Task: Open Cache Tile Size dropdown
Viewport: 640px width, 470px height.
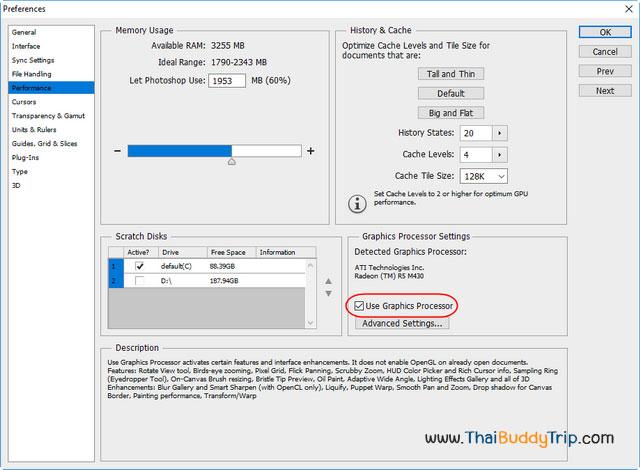Action: [483, 176]
